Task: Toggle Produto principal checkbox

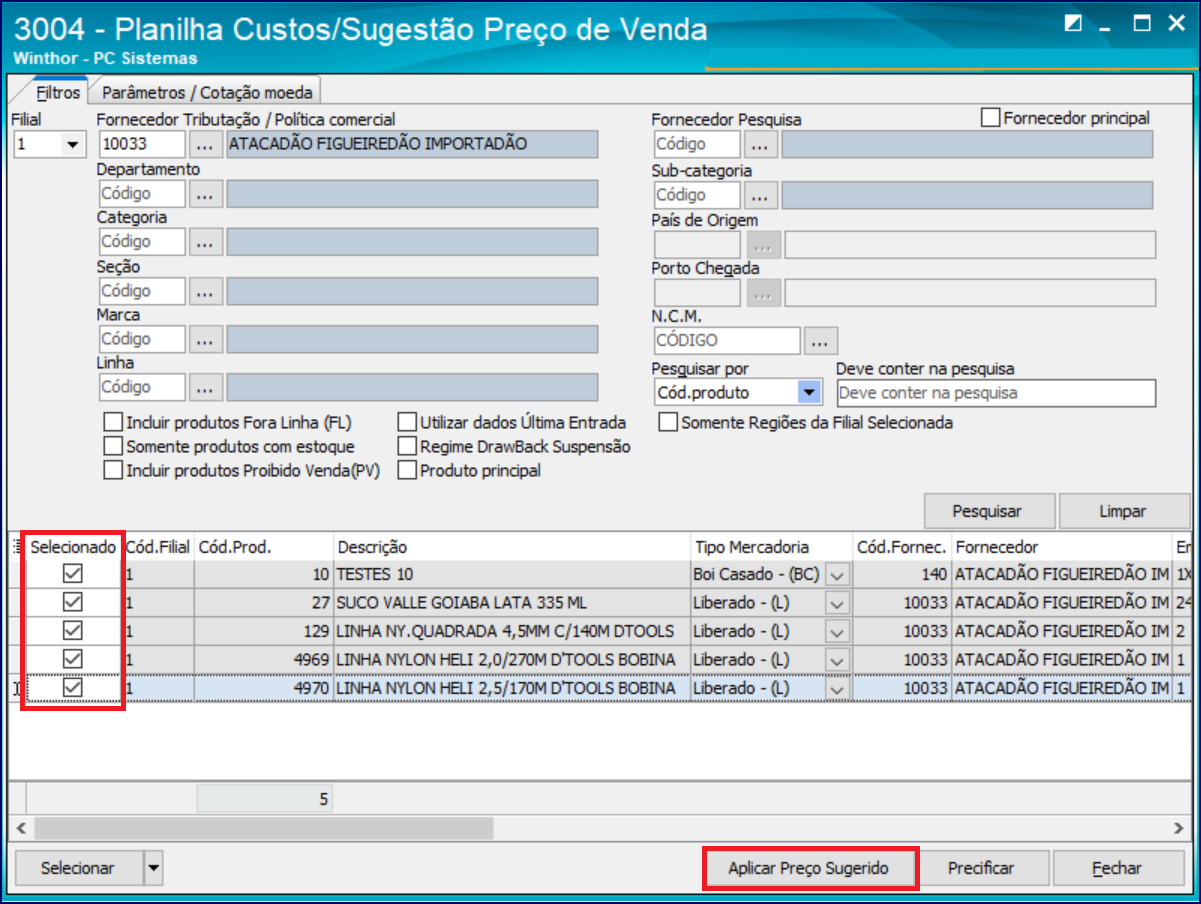Action: [x=407, y=471]
